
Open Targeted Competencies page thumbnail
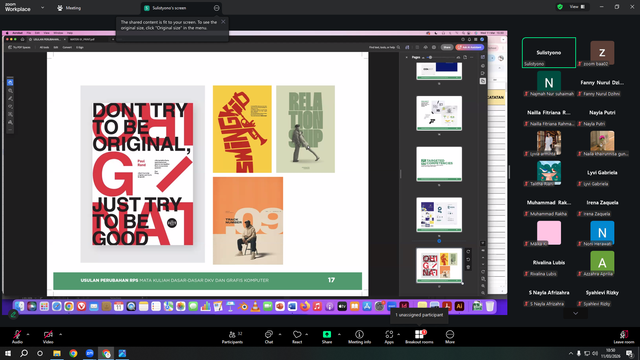439,164
